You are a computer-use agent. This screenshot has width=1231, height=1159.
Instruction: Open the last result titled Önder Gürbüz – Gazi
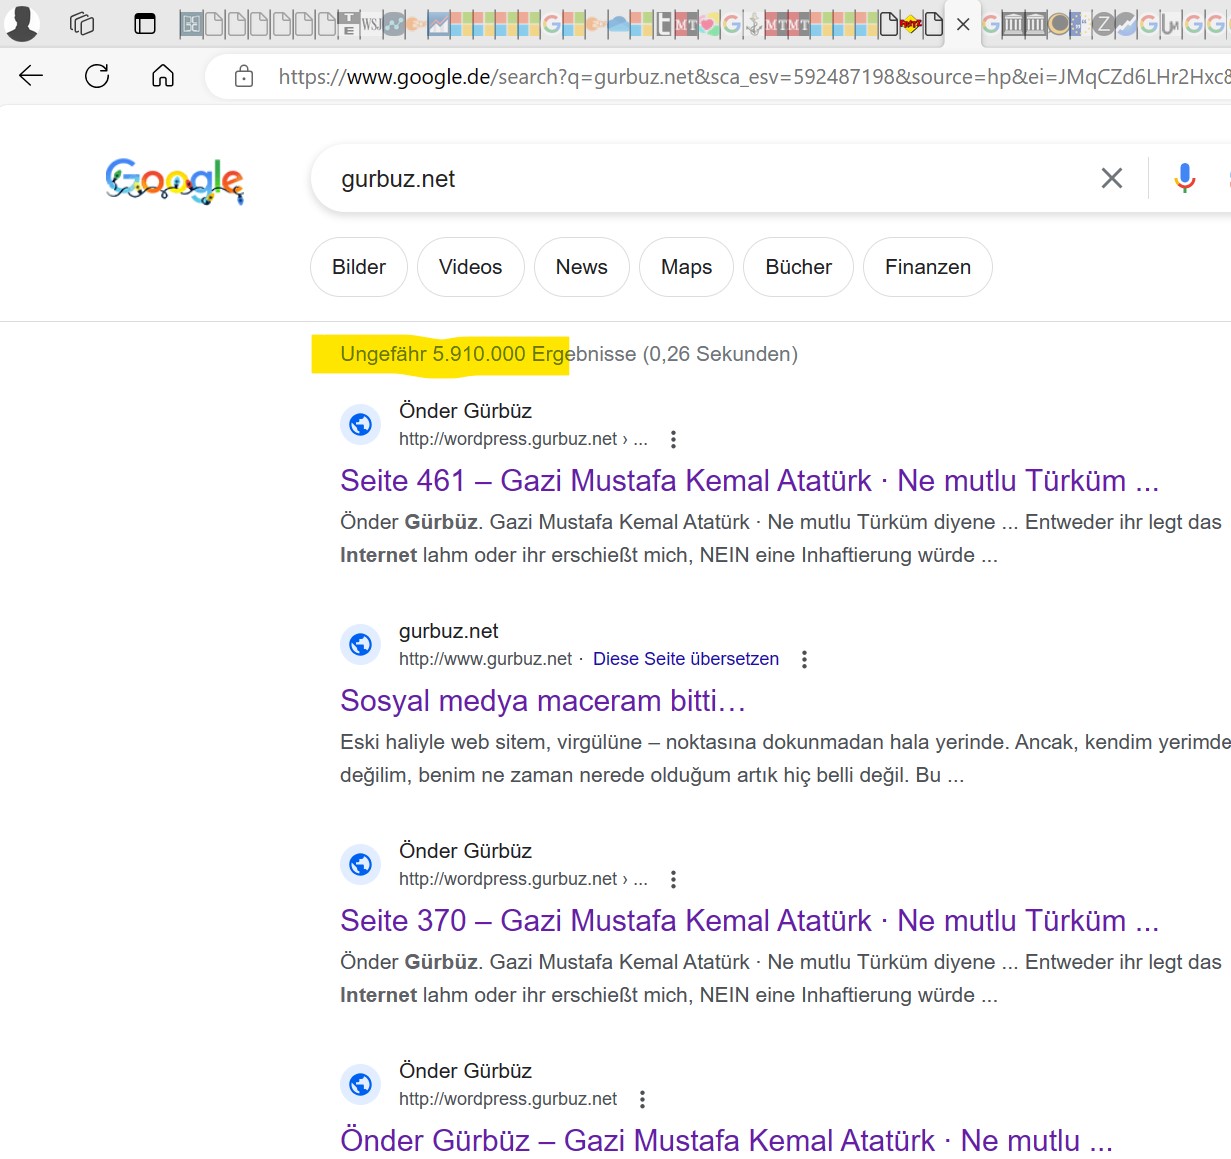[727, 1141]
